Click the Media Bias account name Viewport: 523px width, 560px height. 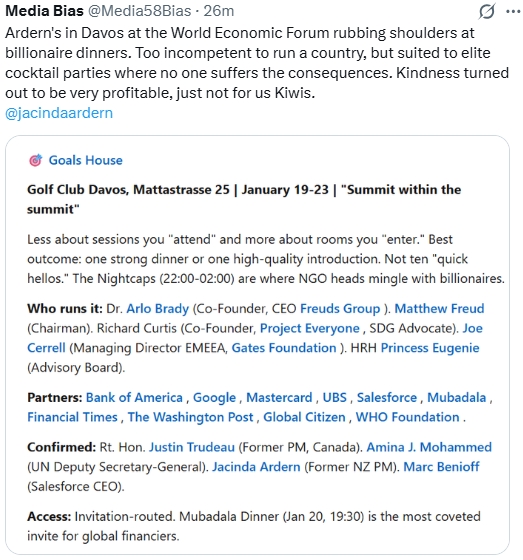(x=44, y=11)
